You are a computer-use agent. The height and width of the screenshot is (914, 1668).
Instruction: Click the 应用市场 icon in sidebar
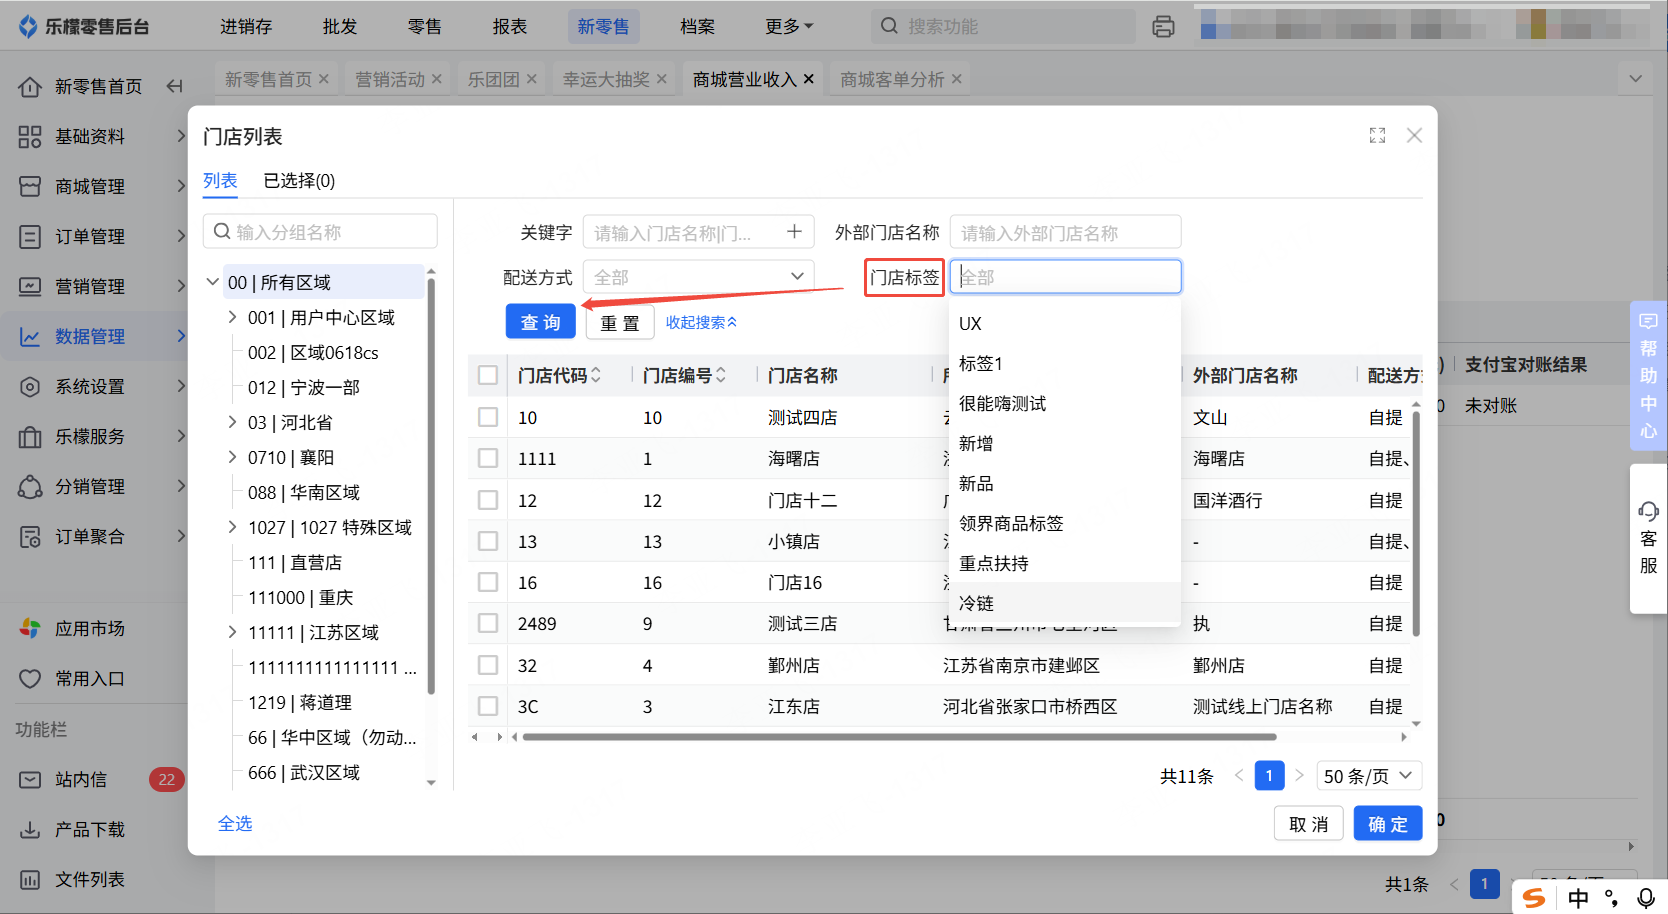[x=30, y=629]
